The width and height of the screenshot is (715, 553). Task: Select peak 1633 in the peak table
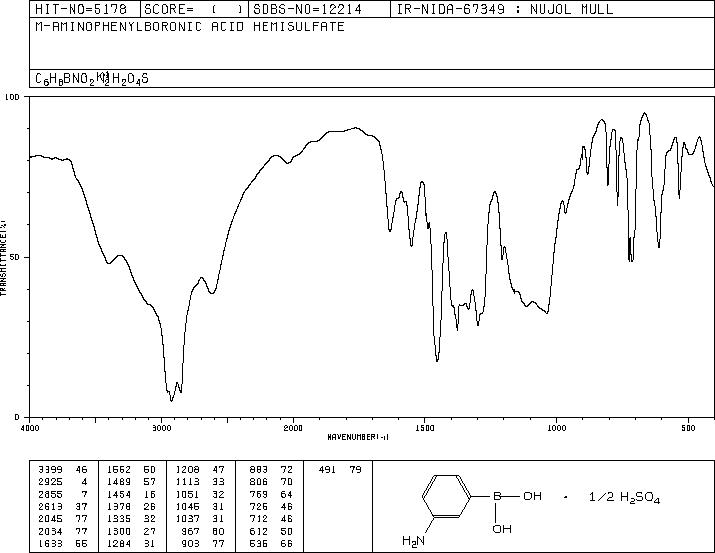point(50,544)
